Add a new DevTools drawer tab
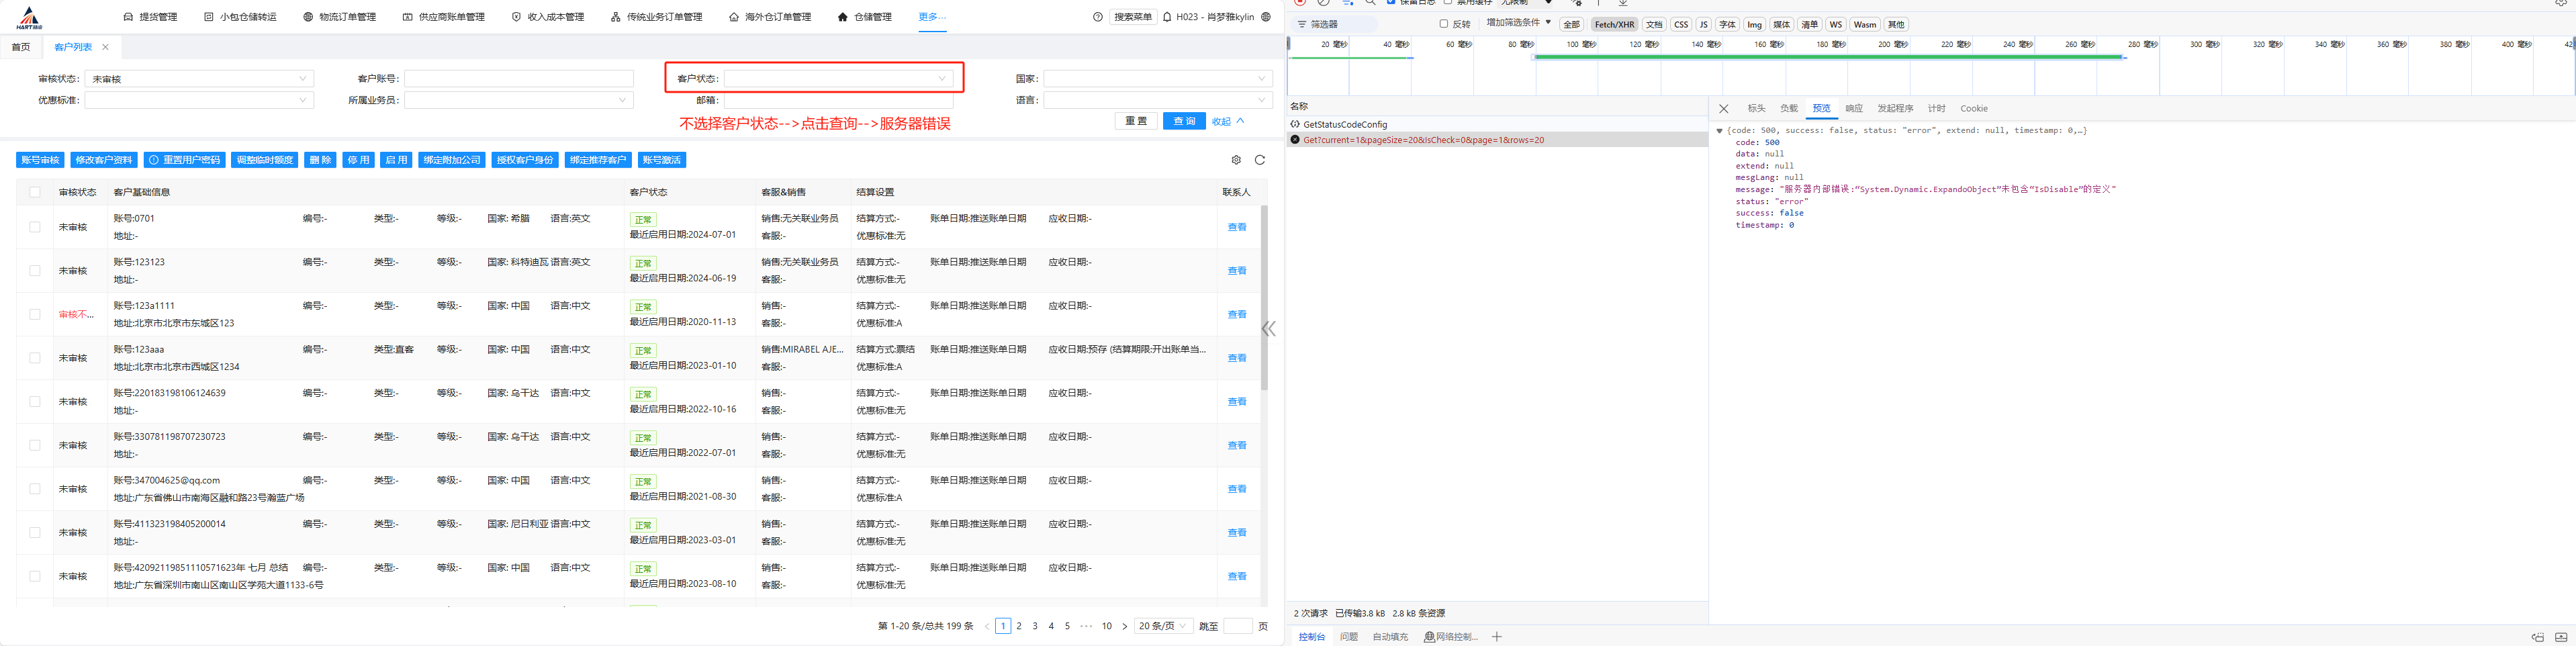 [1497, 637]
